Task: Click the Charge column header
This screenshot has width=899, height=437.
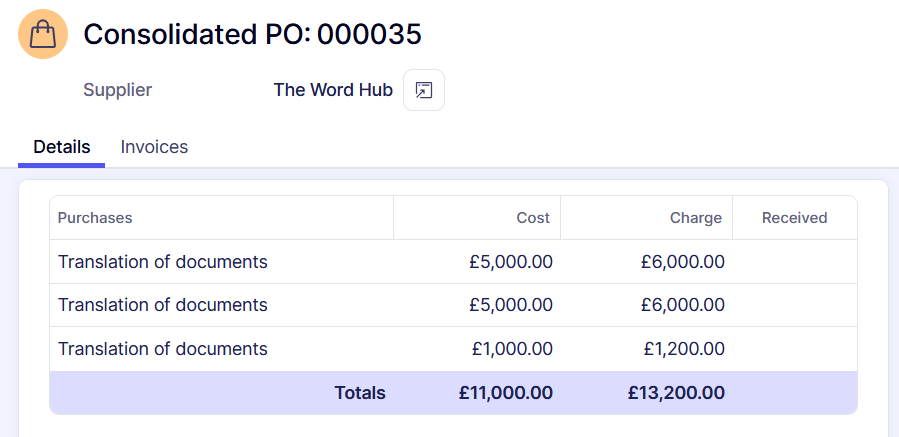Action: tap(696, 218)
